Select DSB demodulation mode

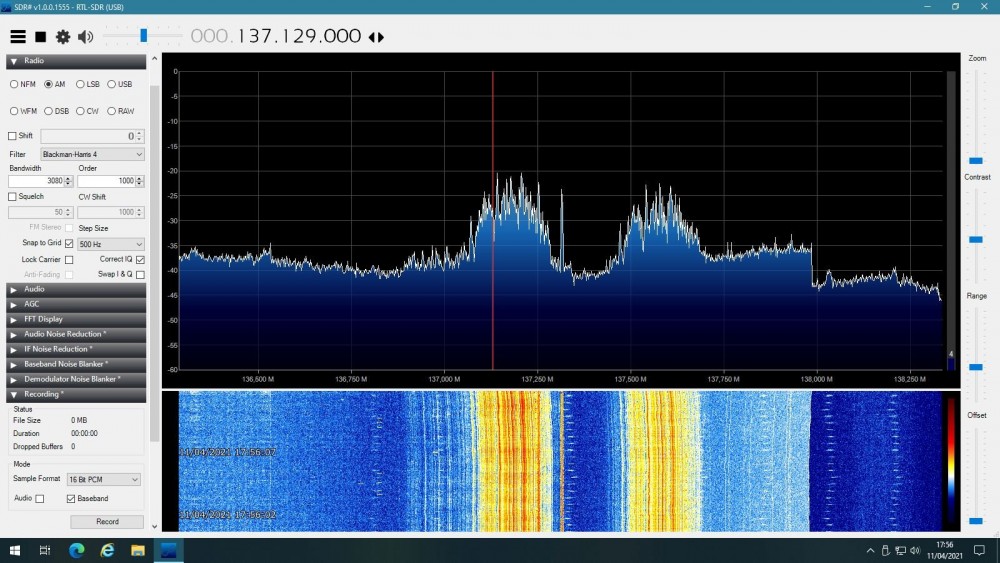pyautogui.click(x=48, y=111)
